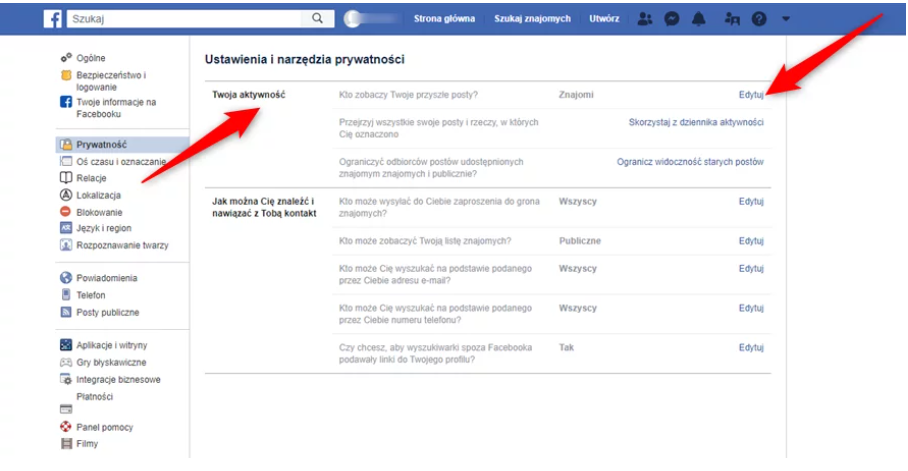Go to Strona główna

pyautogui.click(x=444, y=19)
